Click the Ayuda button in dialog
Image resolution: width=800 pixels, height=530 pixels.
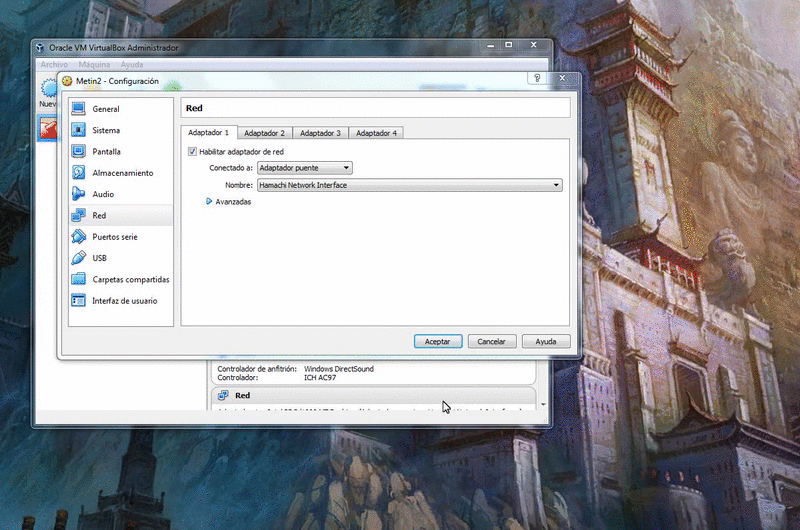tap(546, 341)
